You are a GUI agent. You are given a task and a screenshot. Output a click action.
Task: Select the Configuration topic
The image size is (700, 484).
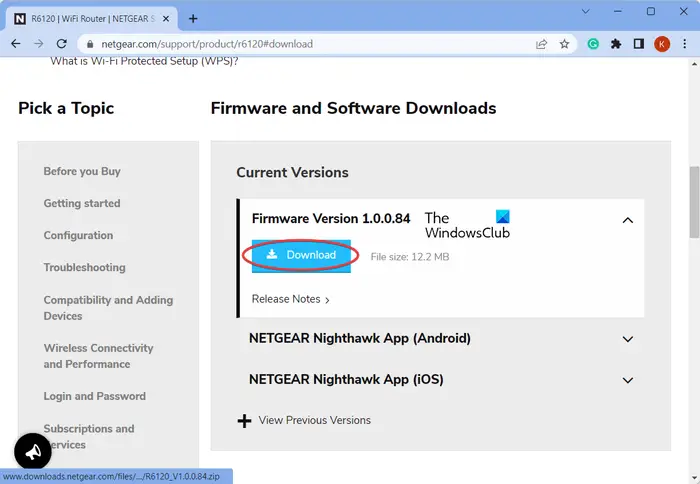[x=78, y=235]
